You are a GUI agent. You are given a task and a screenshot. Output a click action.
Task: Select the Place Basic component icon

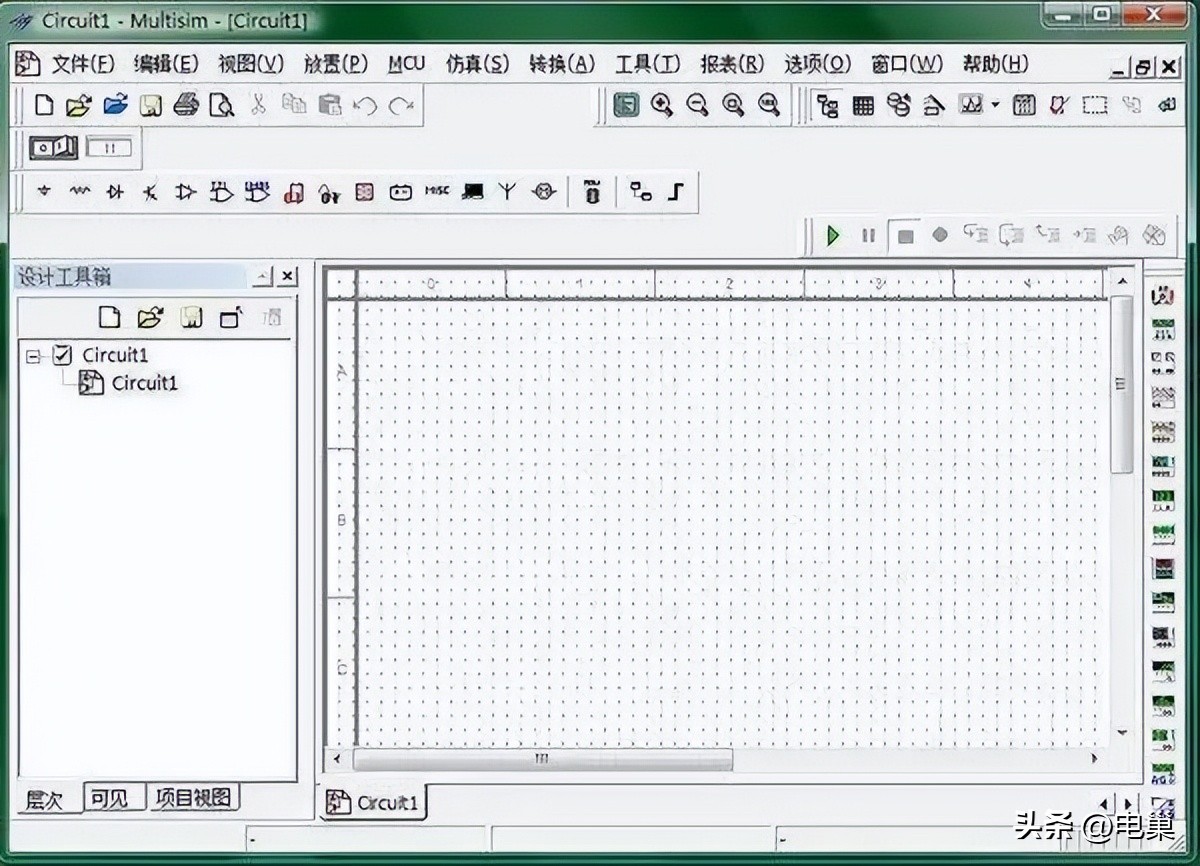[80, 190]
